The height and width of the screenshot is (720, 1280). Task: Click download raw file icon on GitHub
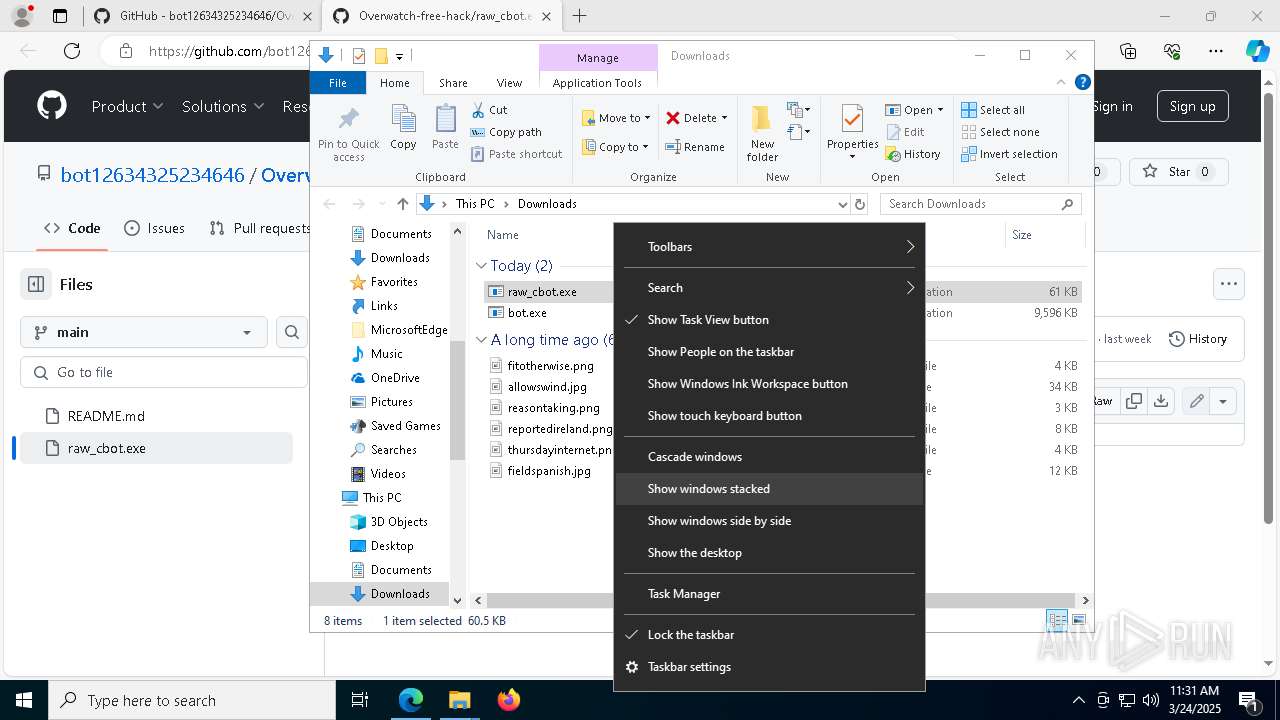1161,401
